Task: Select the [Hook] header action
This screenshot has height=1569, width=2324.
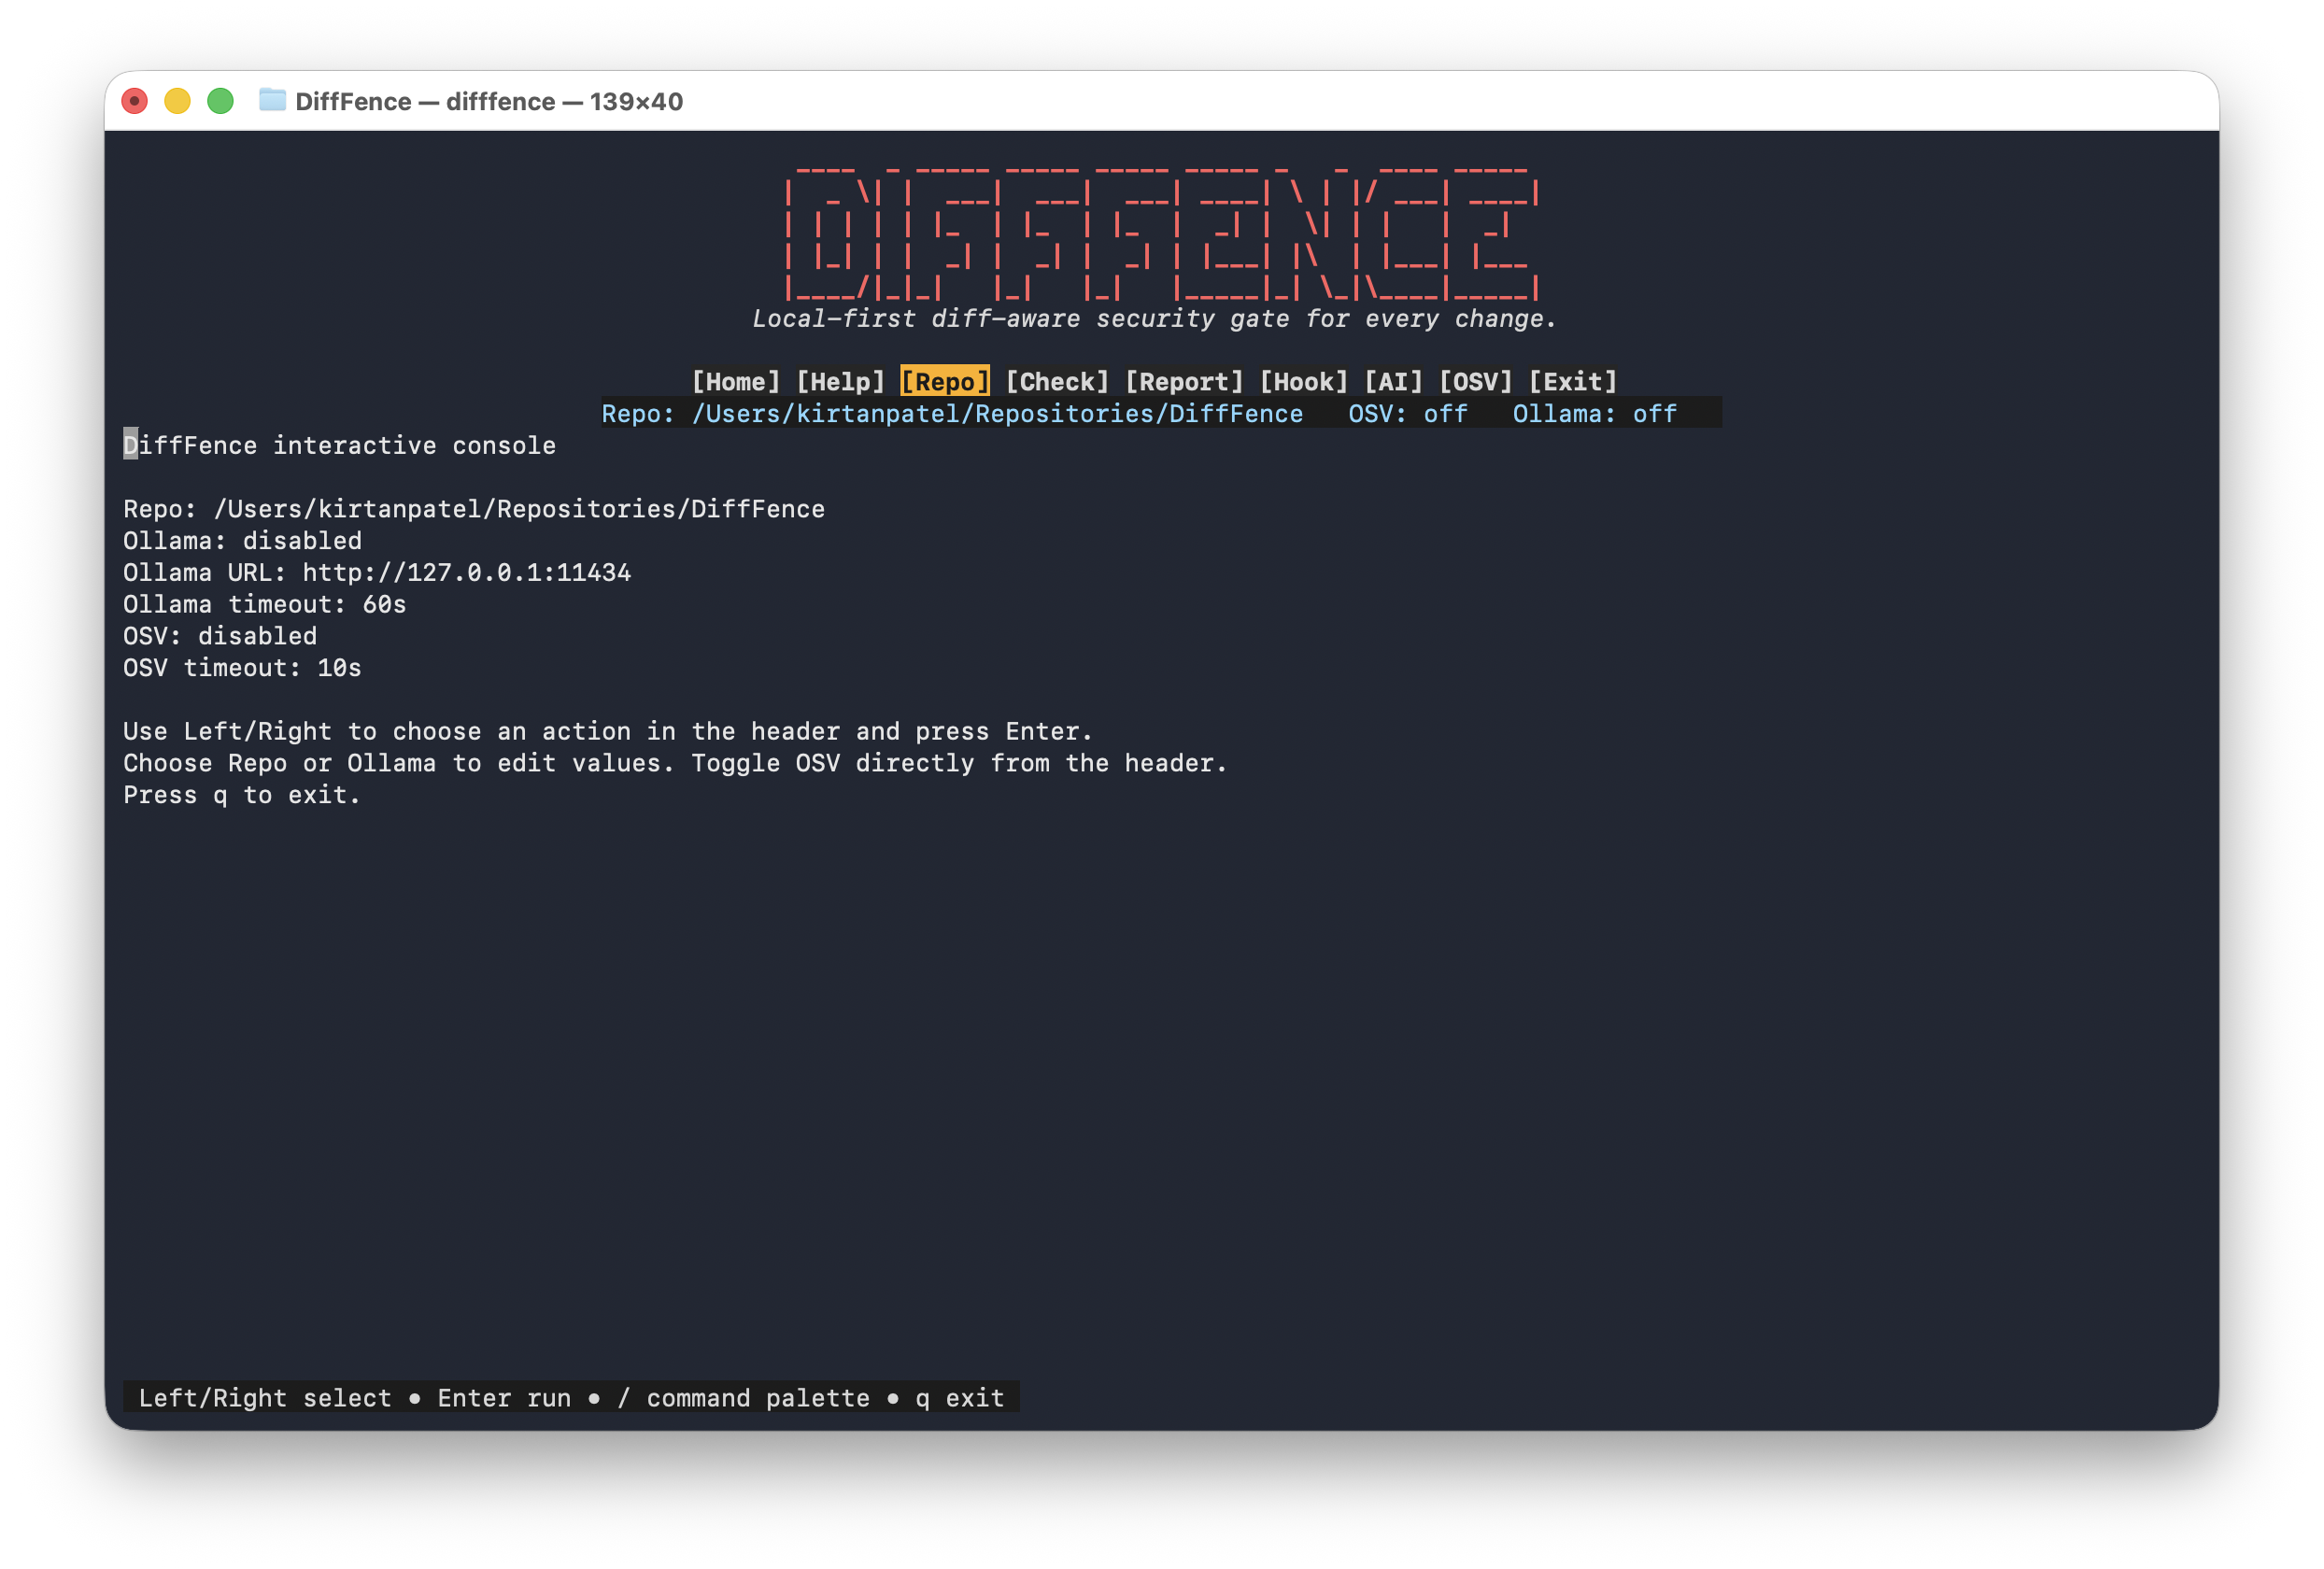Action: 1303,382
